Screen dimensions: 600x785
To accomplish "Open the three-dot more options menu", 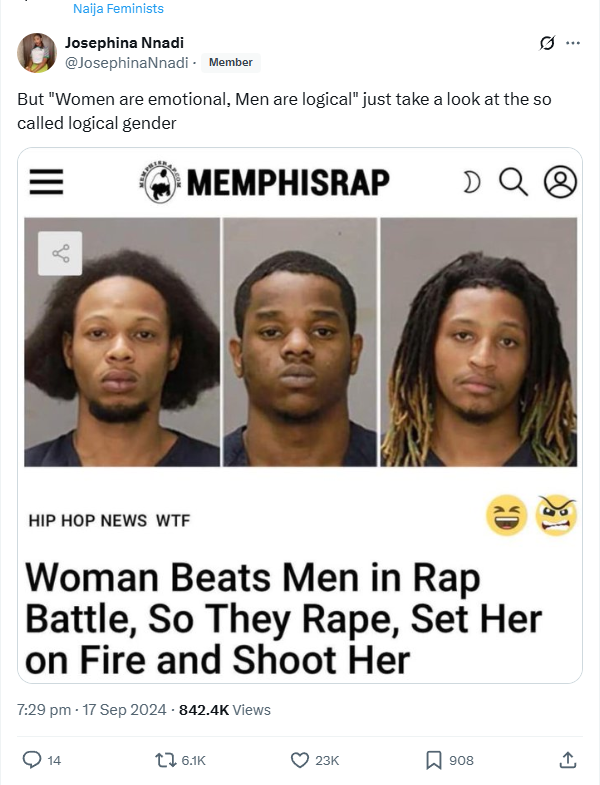I will (573, 43).
